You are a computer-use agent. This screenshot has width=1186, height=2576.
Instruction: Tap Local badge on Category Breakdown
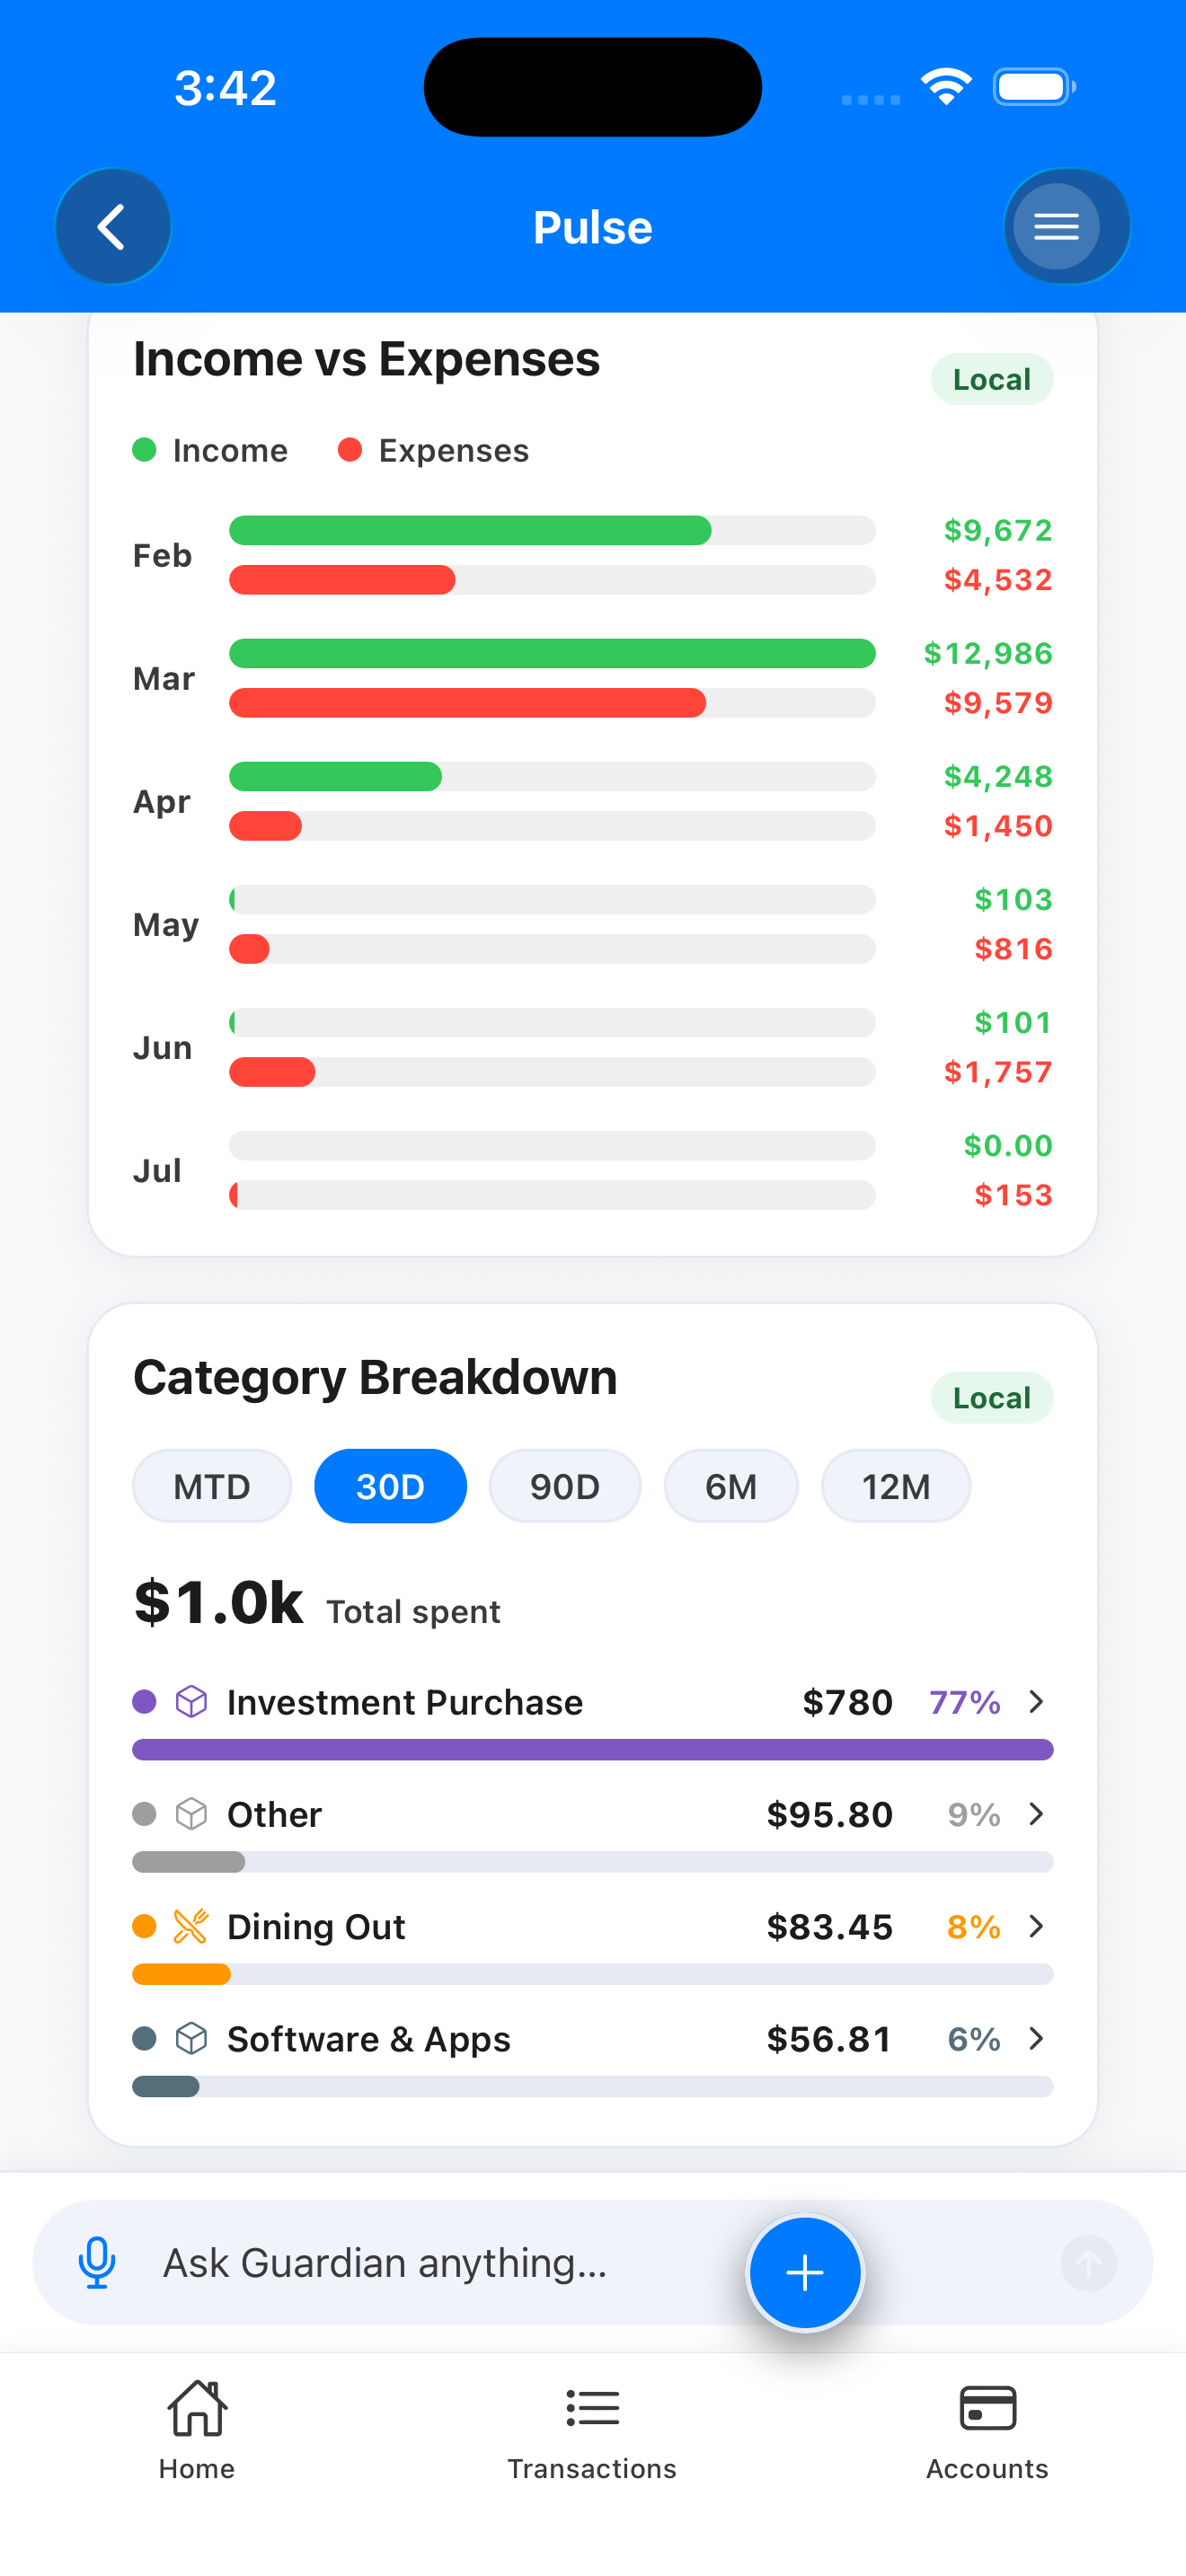coord(992,1397)
